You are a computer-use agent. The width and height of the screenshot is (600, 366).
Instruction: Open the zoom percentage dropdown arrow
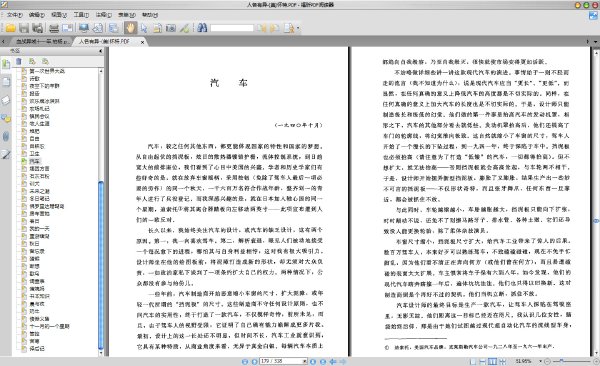point(540,361)
